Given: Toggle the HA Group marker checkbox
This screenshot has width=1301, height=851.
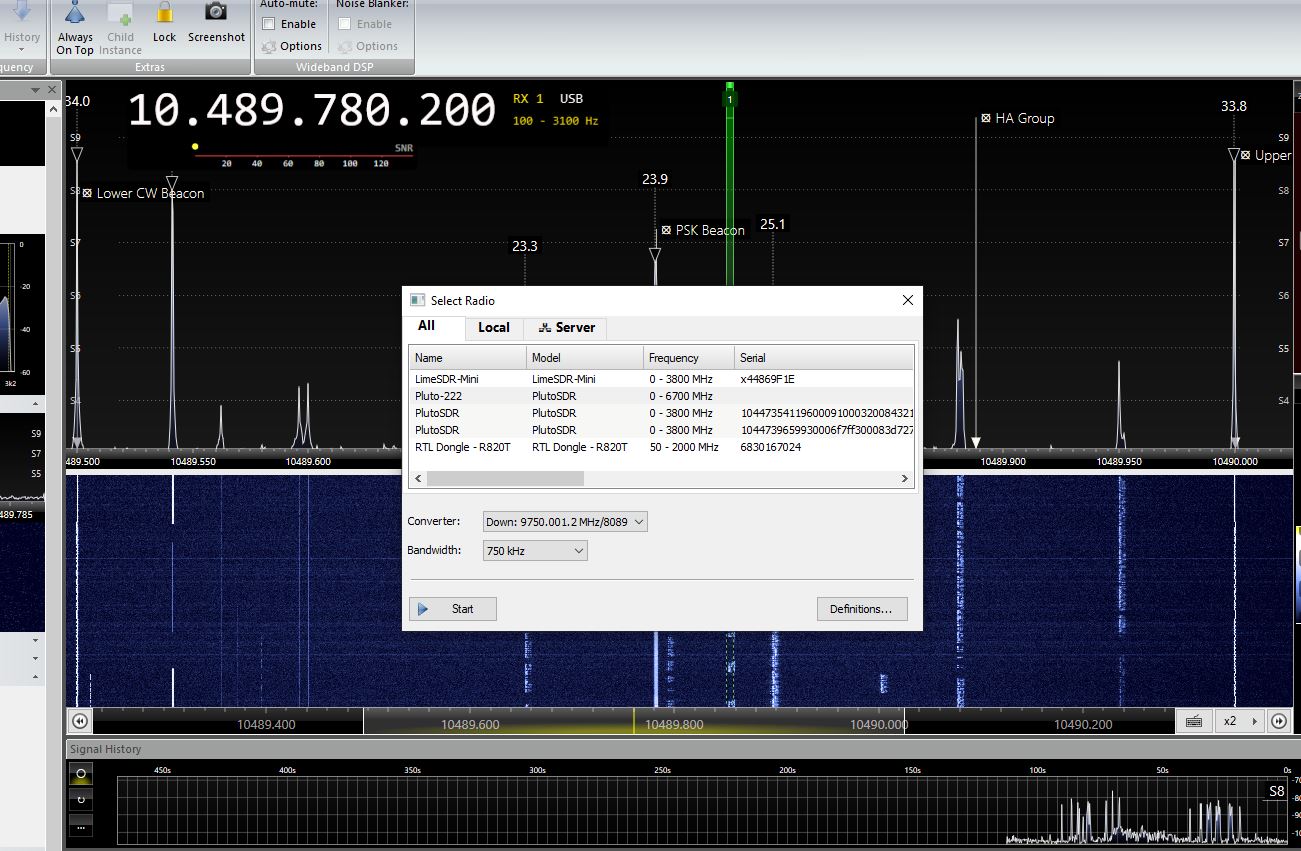Looking at the screenshot, I should pyautogui.click(x=986, y=118).
